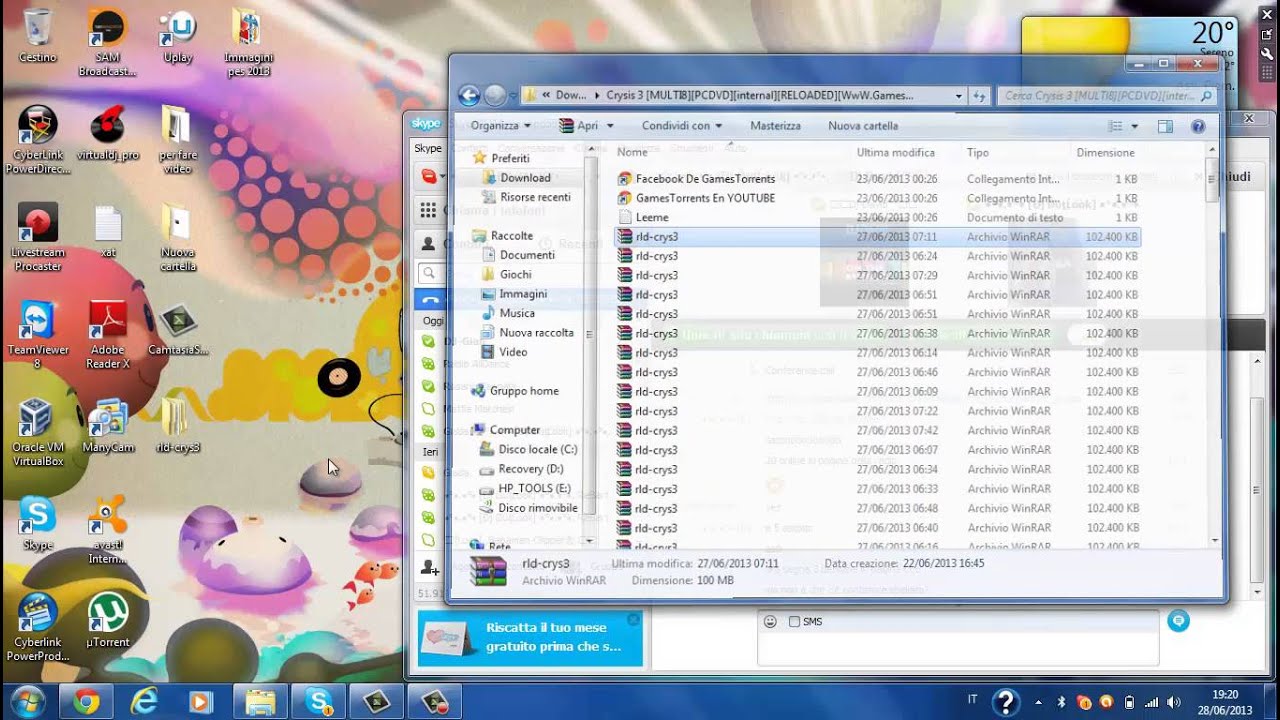This screenshot has height=720, width=1280.
Task: Launch µTorrent from the desktop
Action: pyautogui.click(x=107, y=620)
